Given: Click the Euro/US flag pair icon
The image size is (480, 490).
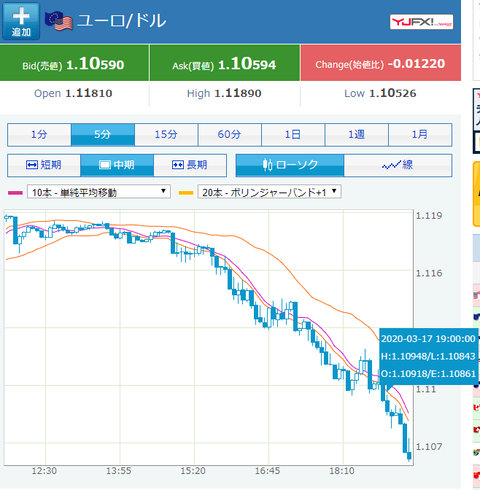Looking at the screenshot, I should 59,21.
